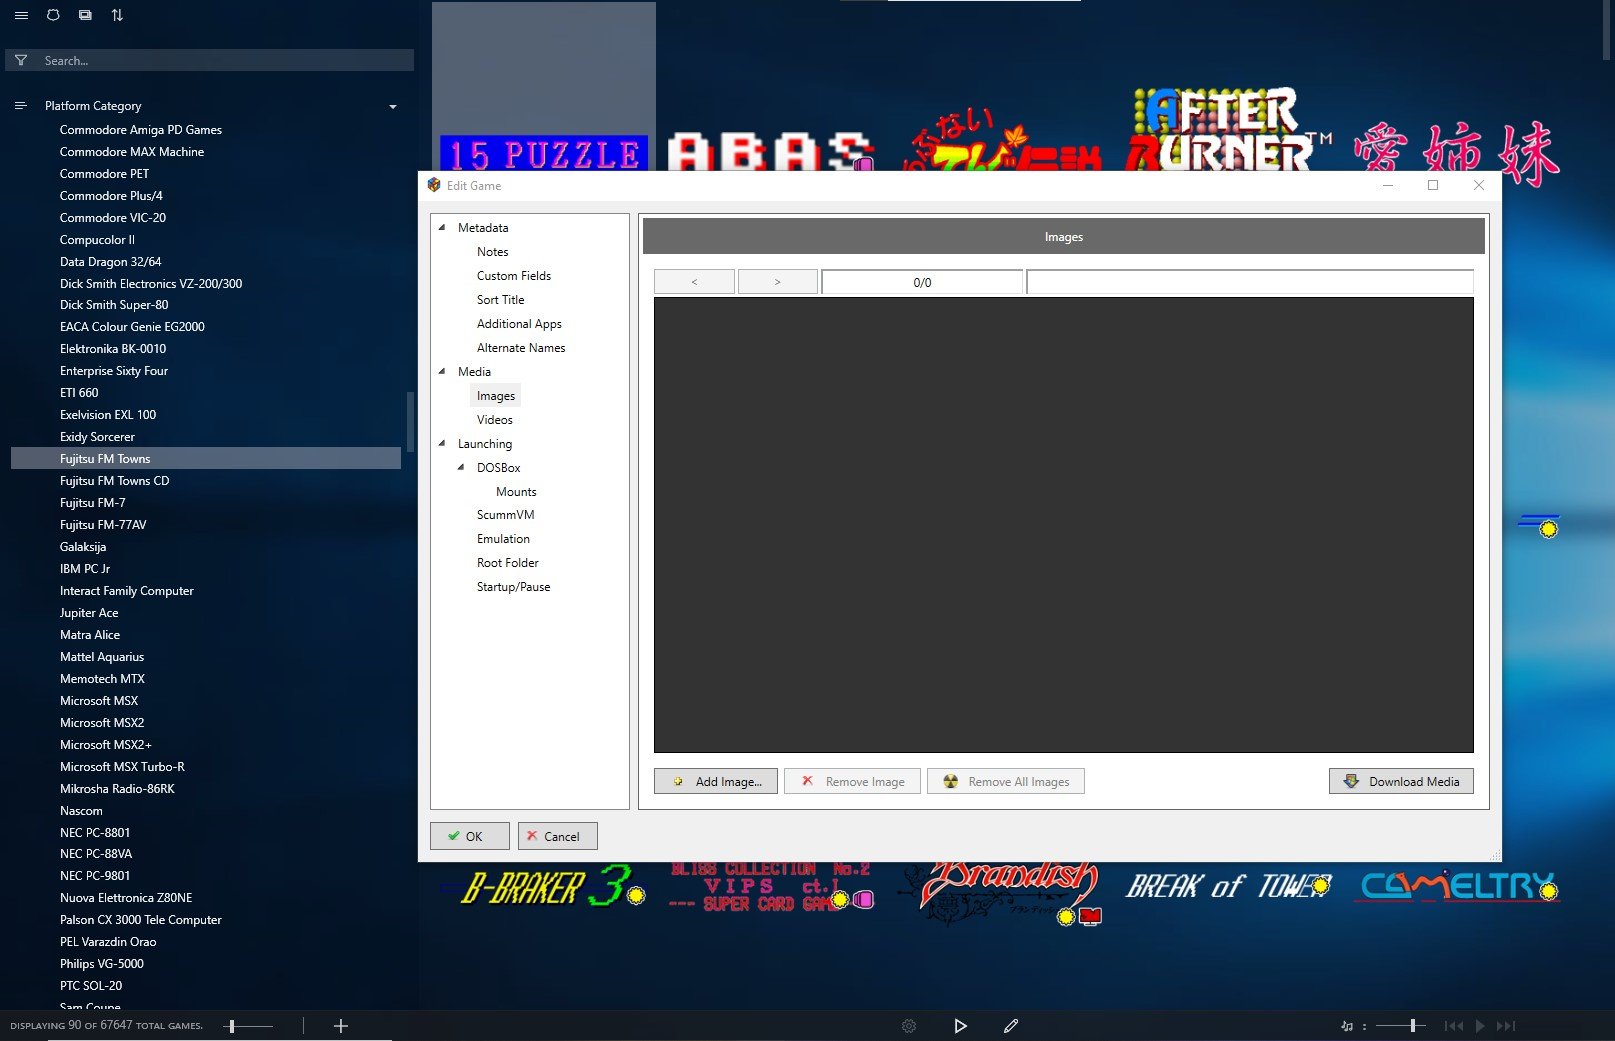Click the Break of Tower game thumbnail
Image resolution: width=1615 pixels, height=1041 pixels.
[1228, 886]
